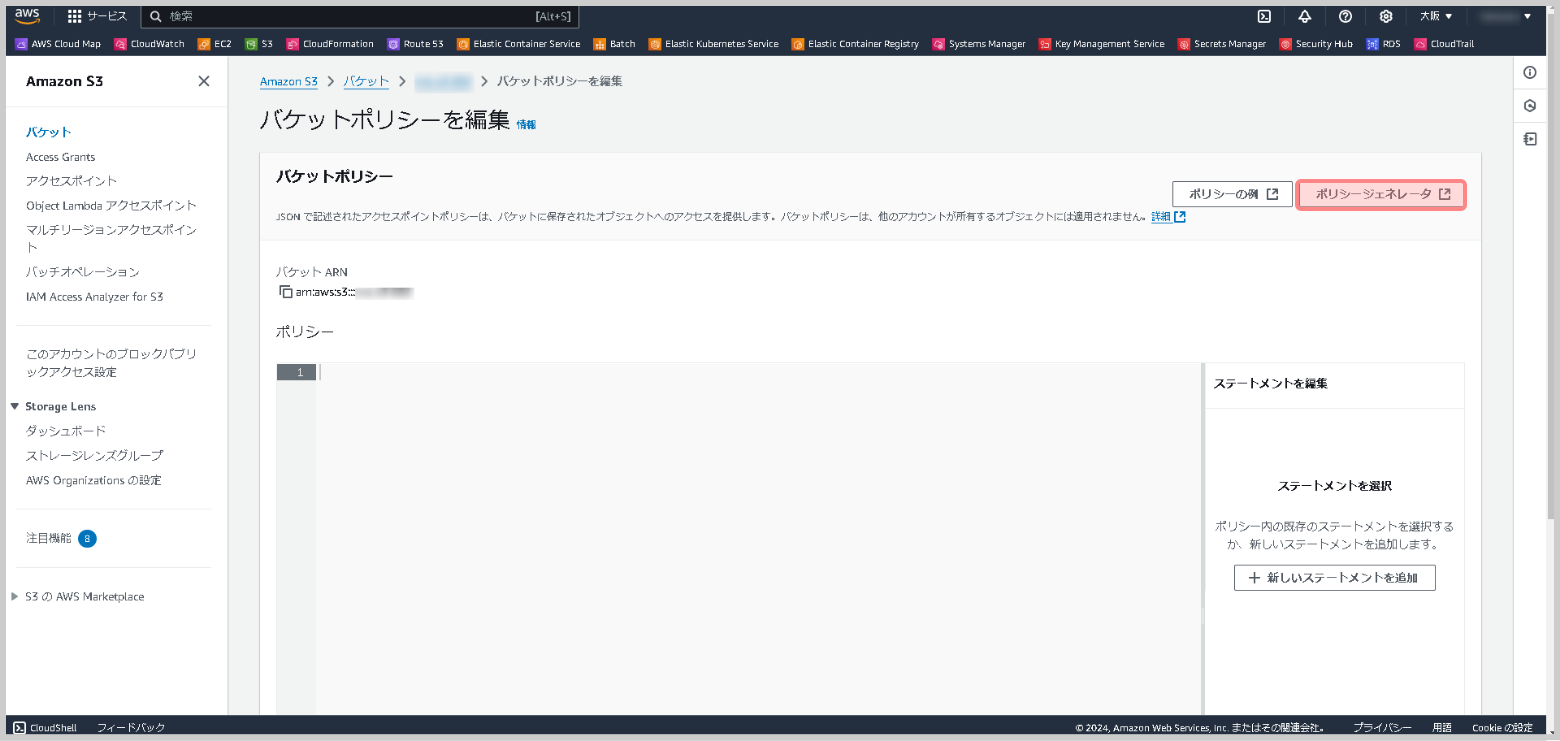1560x741 pixels.
Task: Click Amazon S3 breadcrumb link
Action: [x=289, y=81]
